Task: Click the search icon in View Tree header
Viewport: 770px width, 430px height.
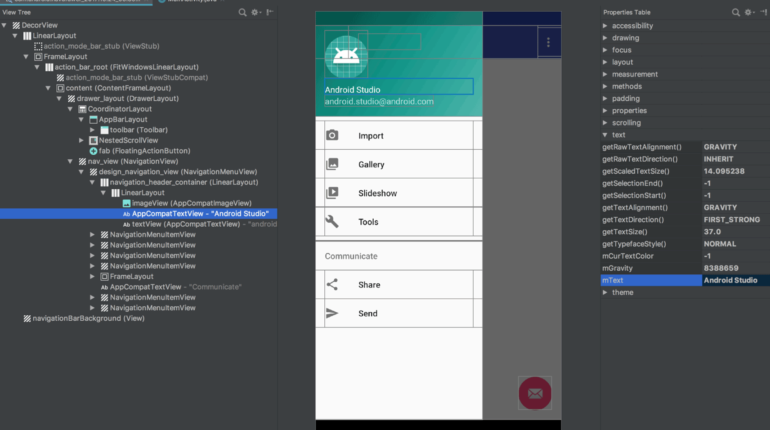Action: click(x=243, y=12)
